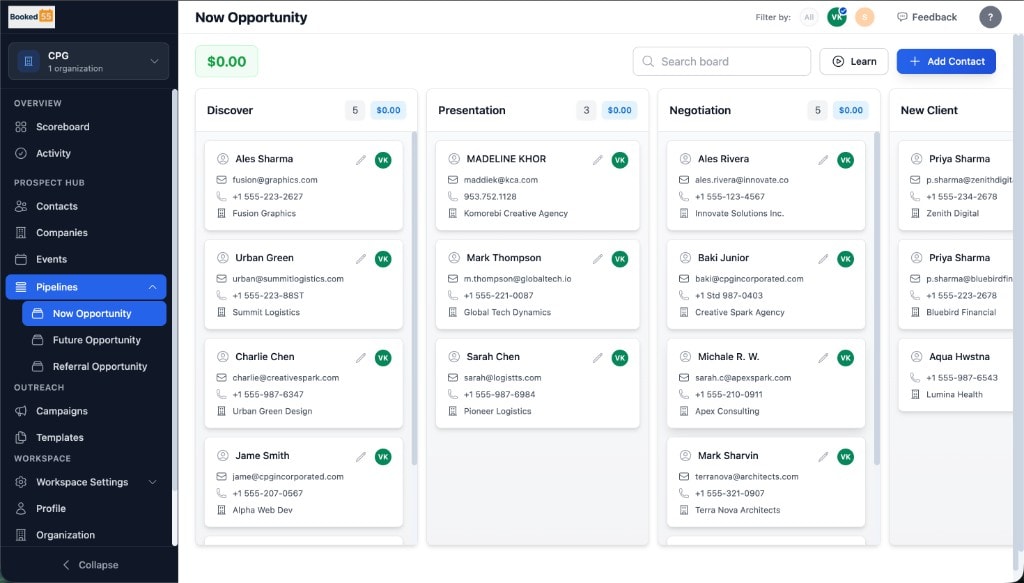The height and width of the screenshot is (583, 1024).
Task: Edit Urban Green card with pencil icon
Action: tap(360, 259)
